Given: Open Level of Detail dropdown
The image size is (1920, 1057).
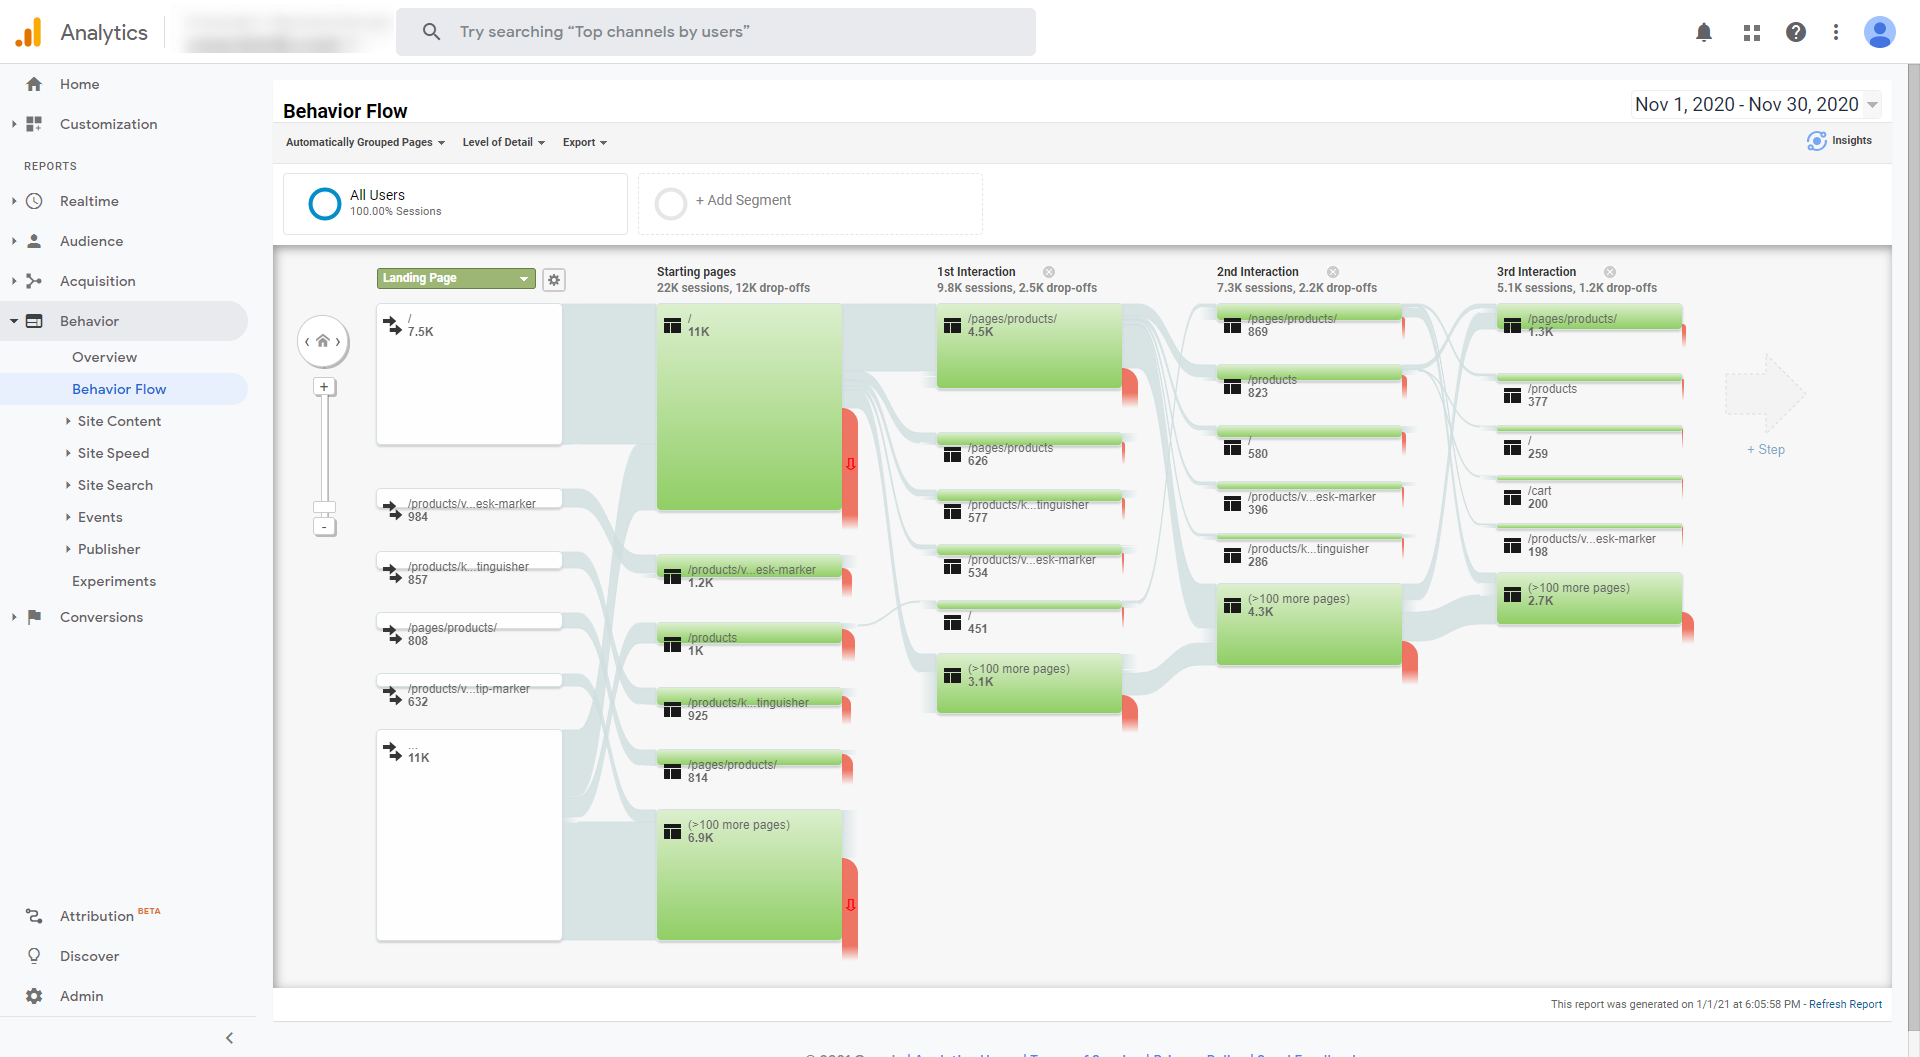Looking at the screenshot, I should point(503,142).
